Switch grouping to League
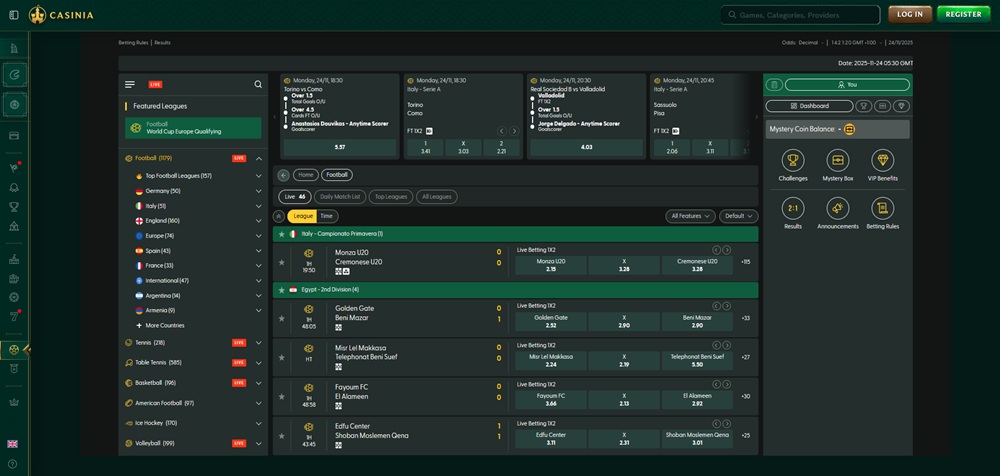1000x476 pixels. [x=303, y=216]
